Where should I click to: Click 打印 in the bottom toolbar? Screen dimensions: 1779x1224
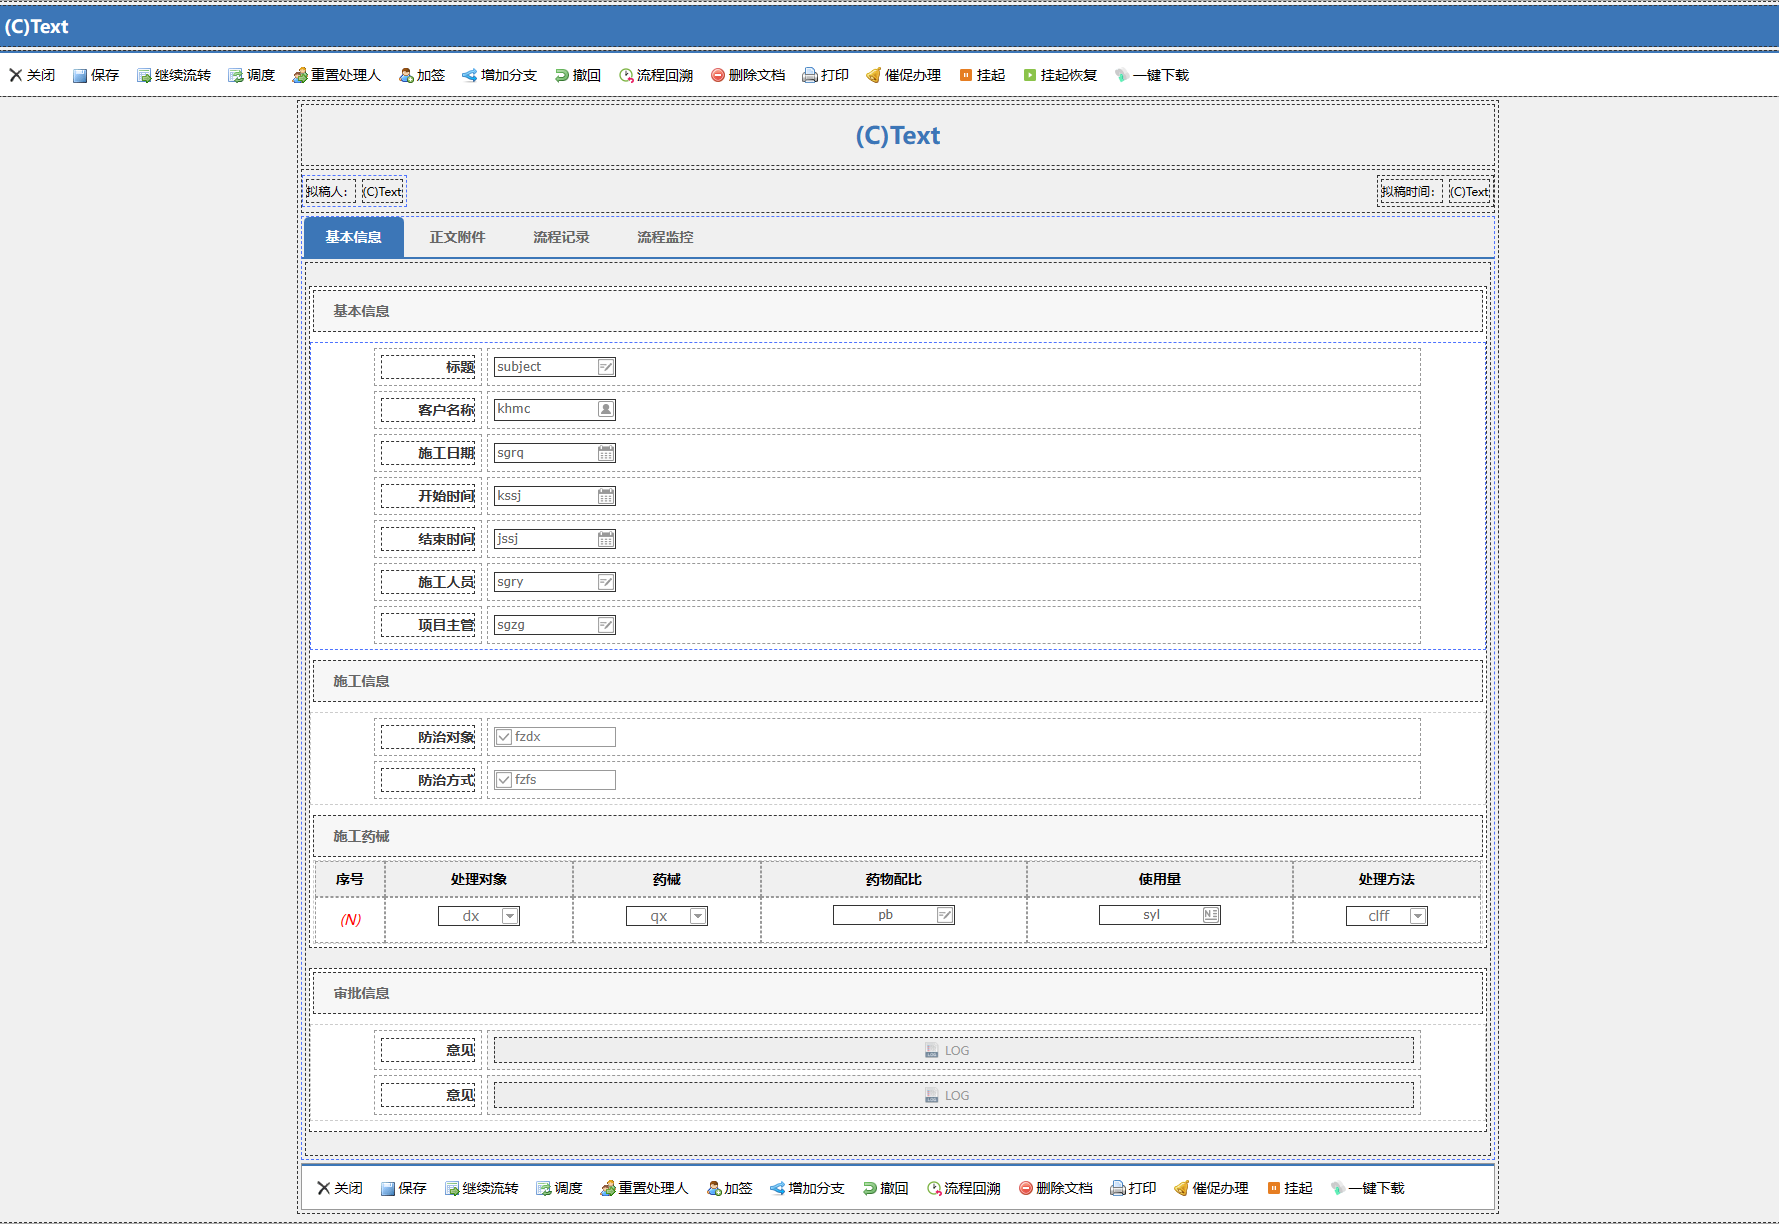coord(1133,1188)
